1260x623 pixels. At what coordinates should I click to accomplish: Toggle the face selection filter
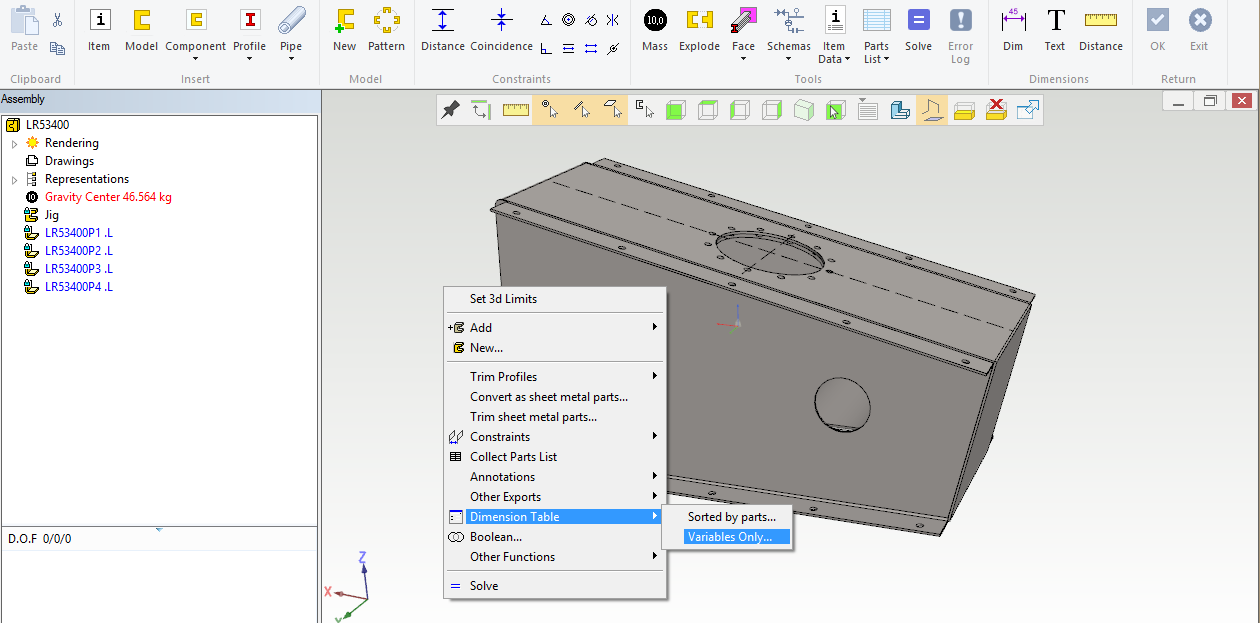pos(612,110)
